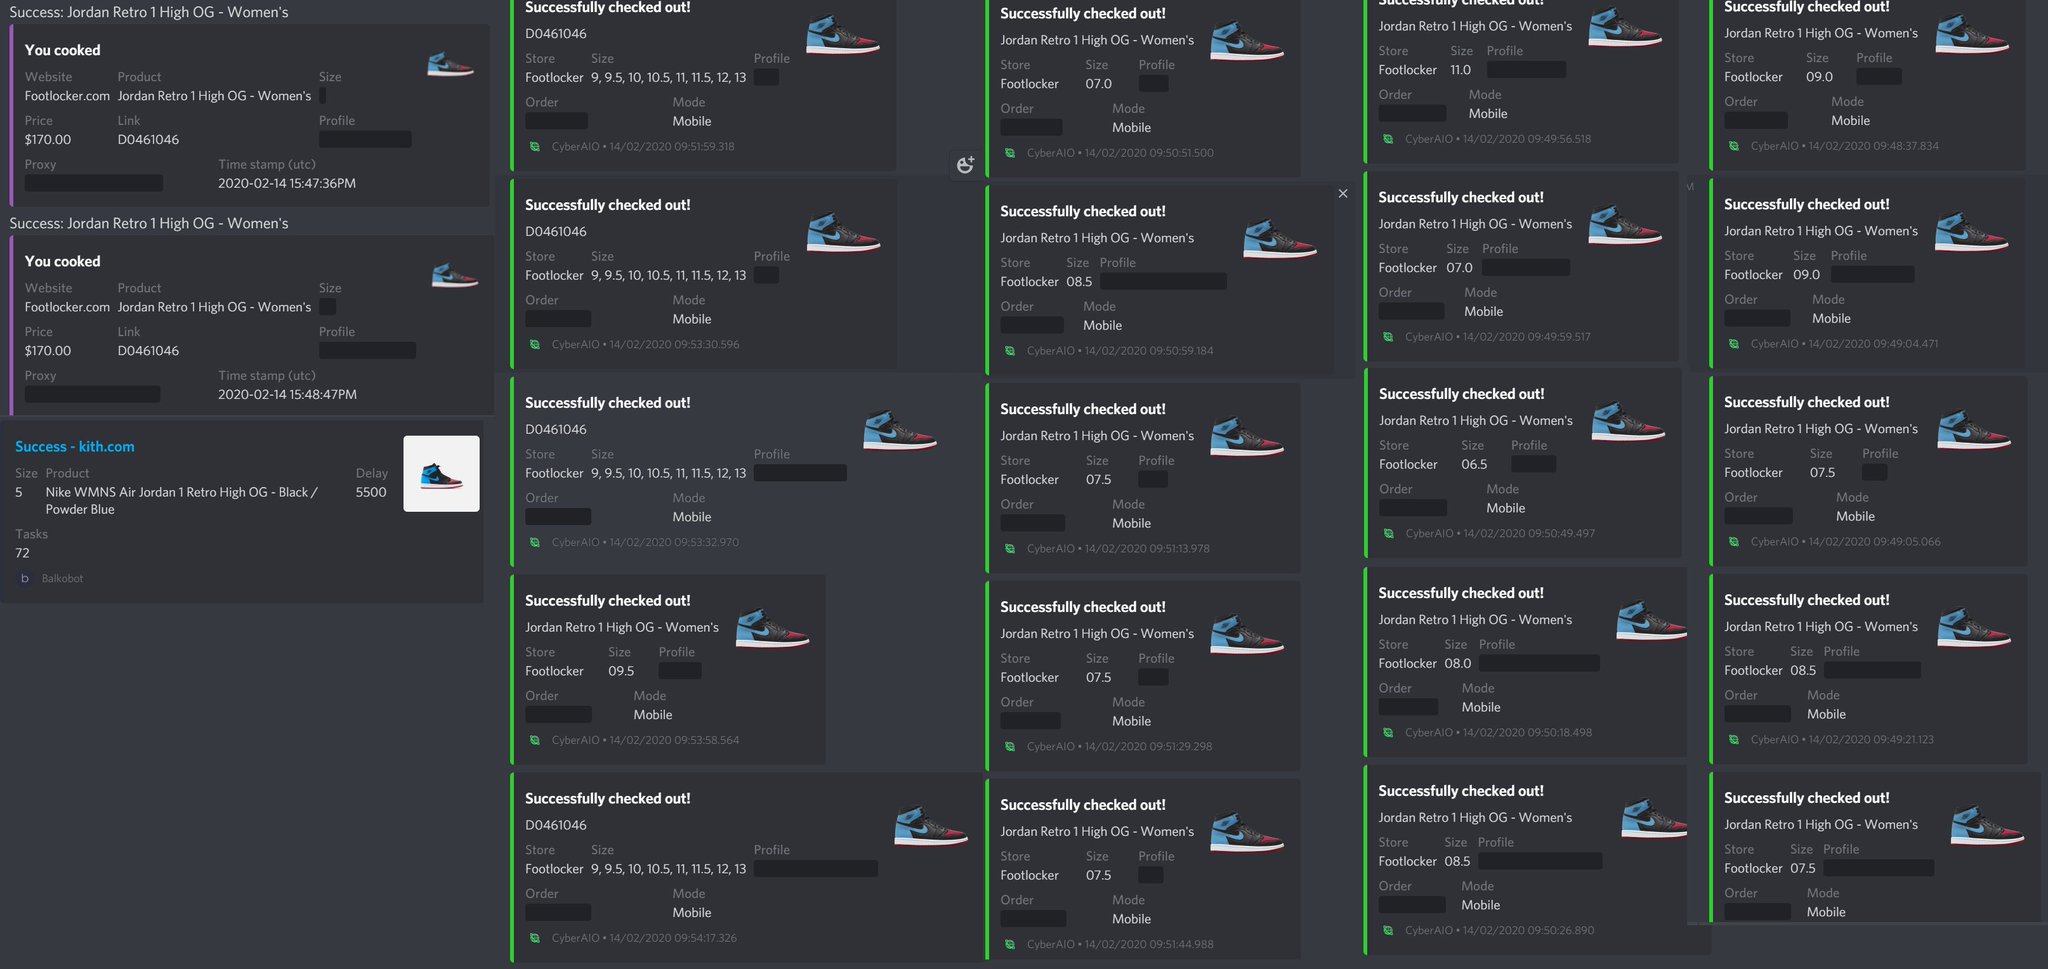
Task: Click the add reaction smiley icon
Action: coord(965,165)
